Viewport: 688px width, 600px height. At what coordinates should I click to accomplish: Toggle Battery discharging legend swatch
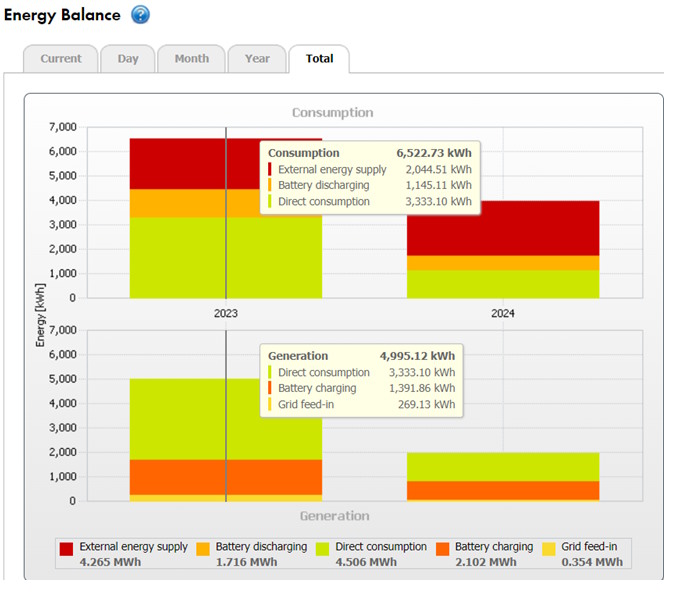pyautogui.click(x=202, y=548)
